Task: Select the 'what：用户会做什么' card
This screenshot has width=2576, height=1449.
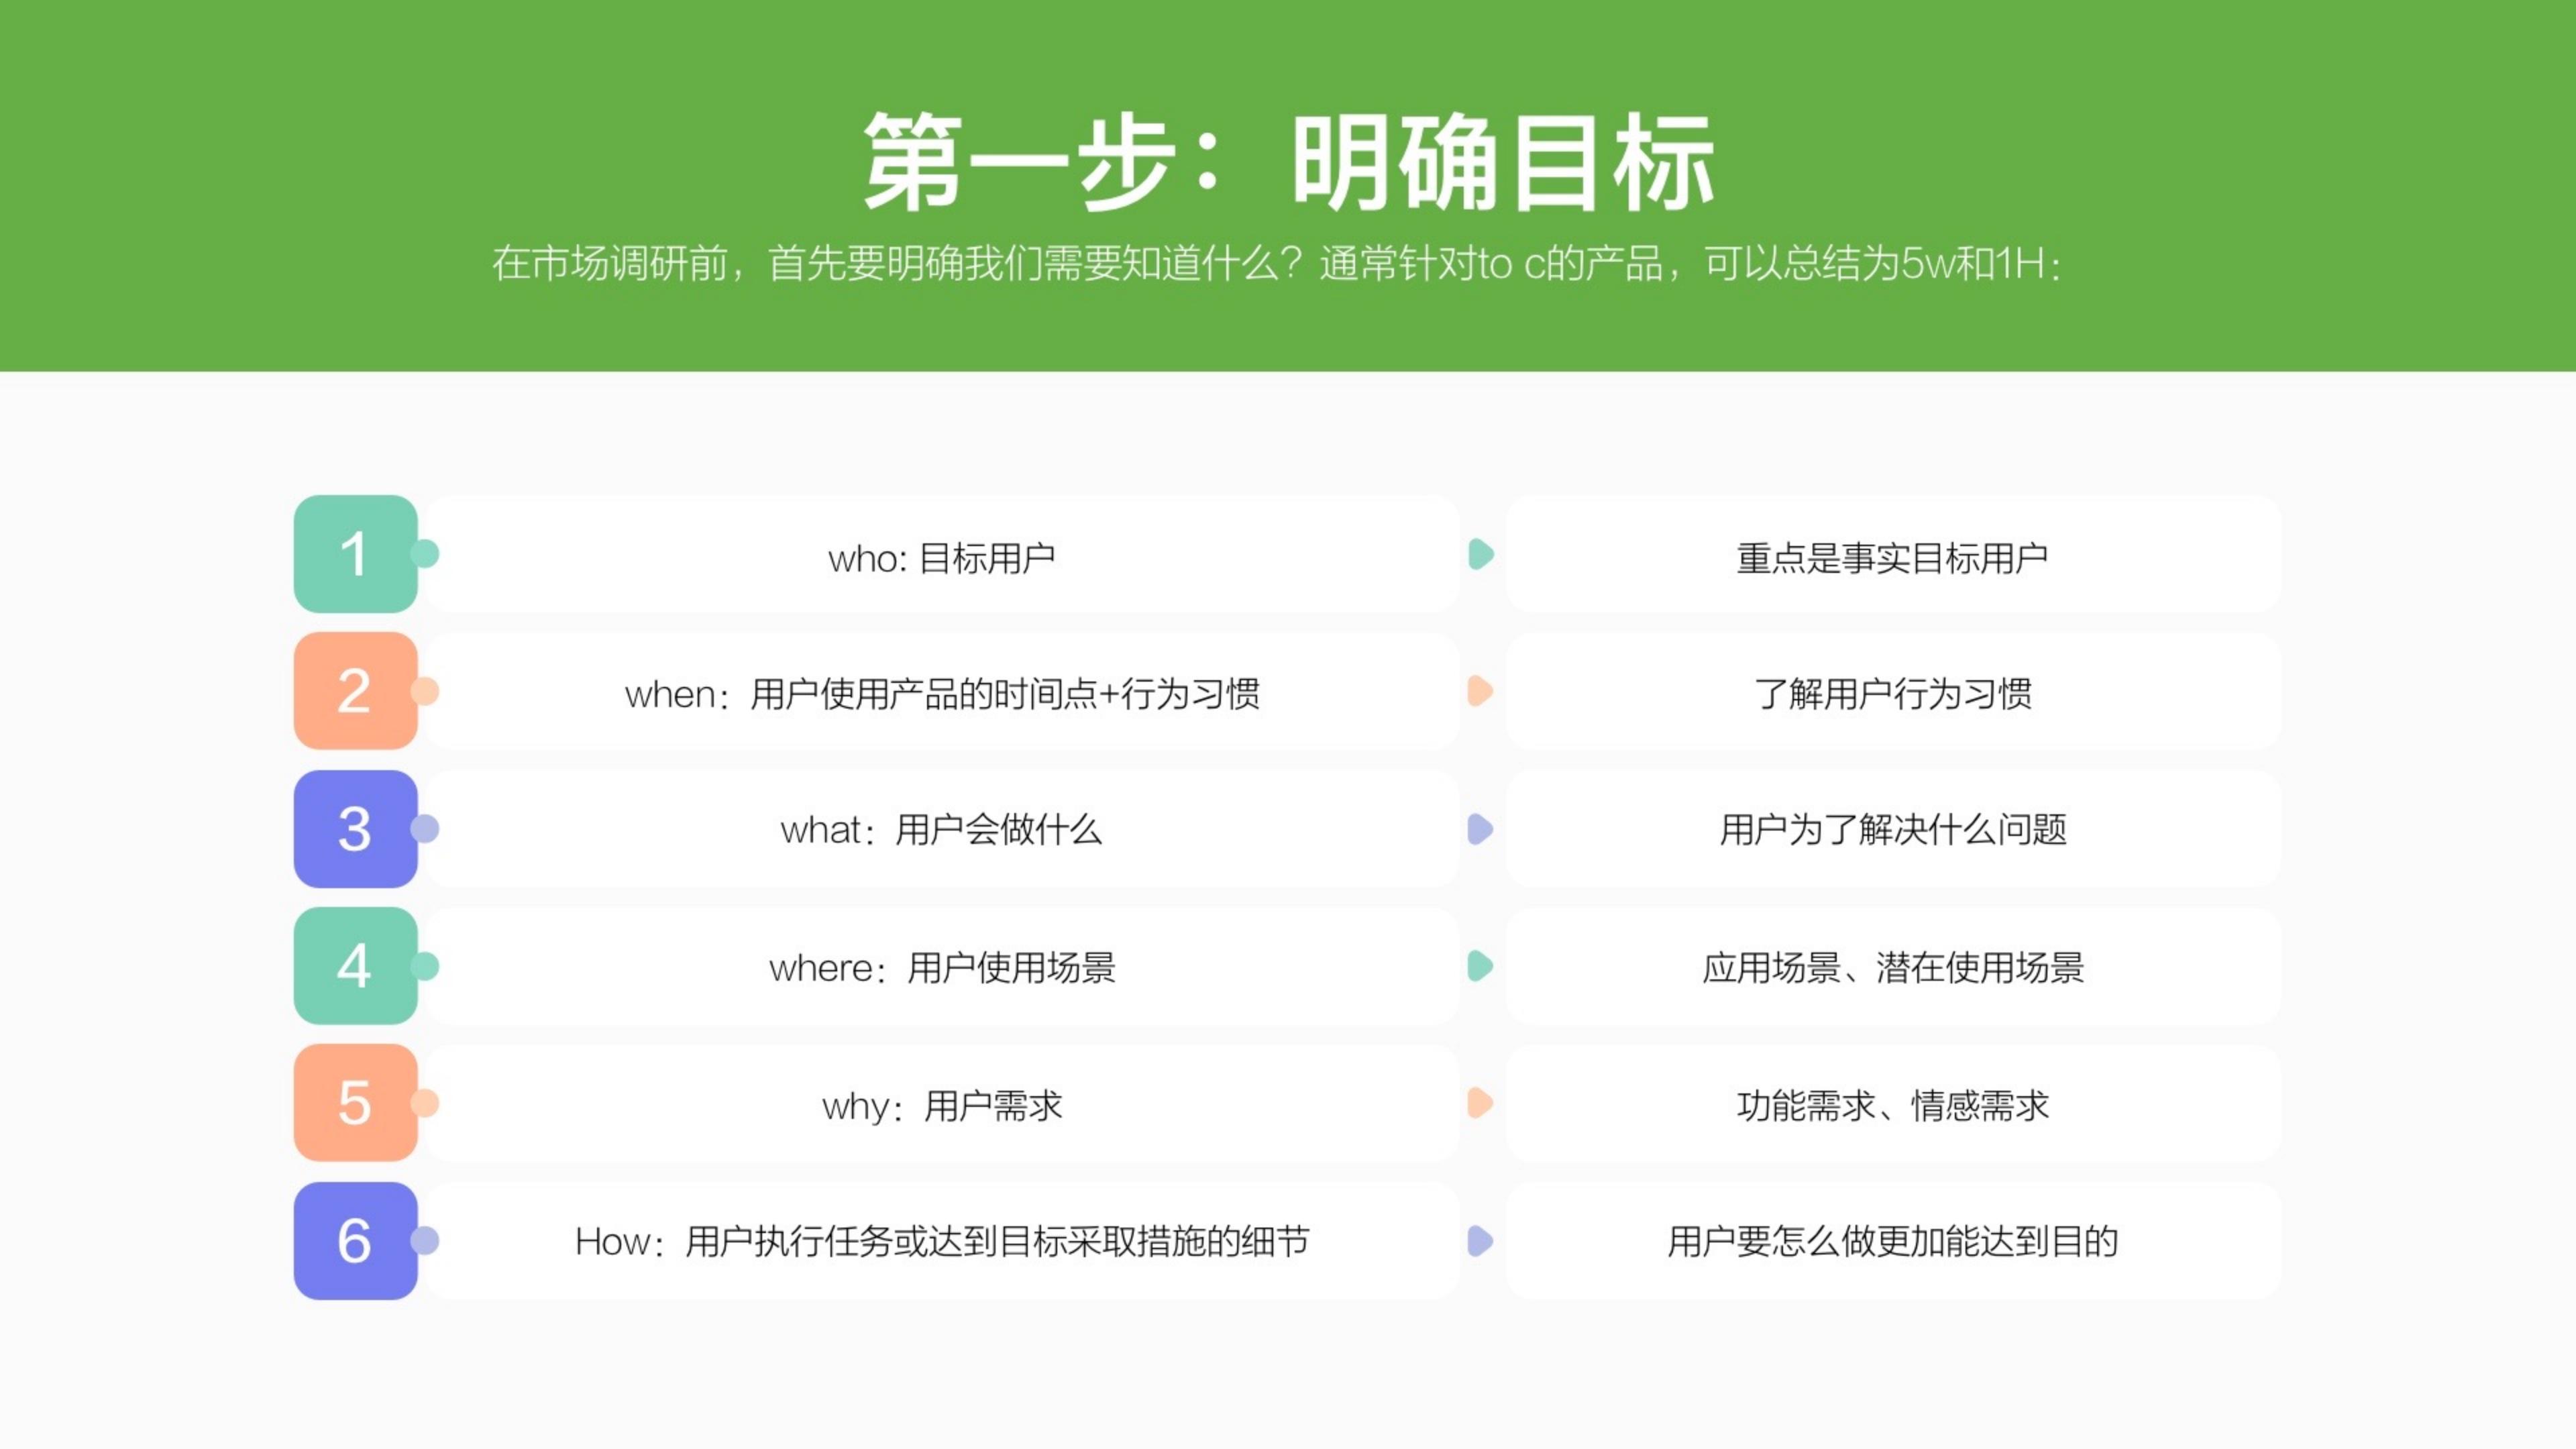Action: 942,829
